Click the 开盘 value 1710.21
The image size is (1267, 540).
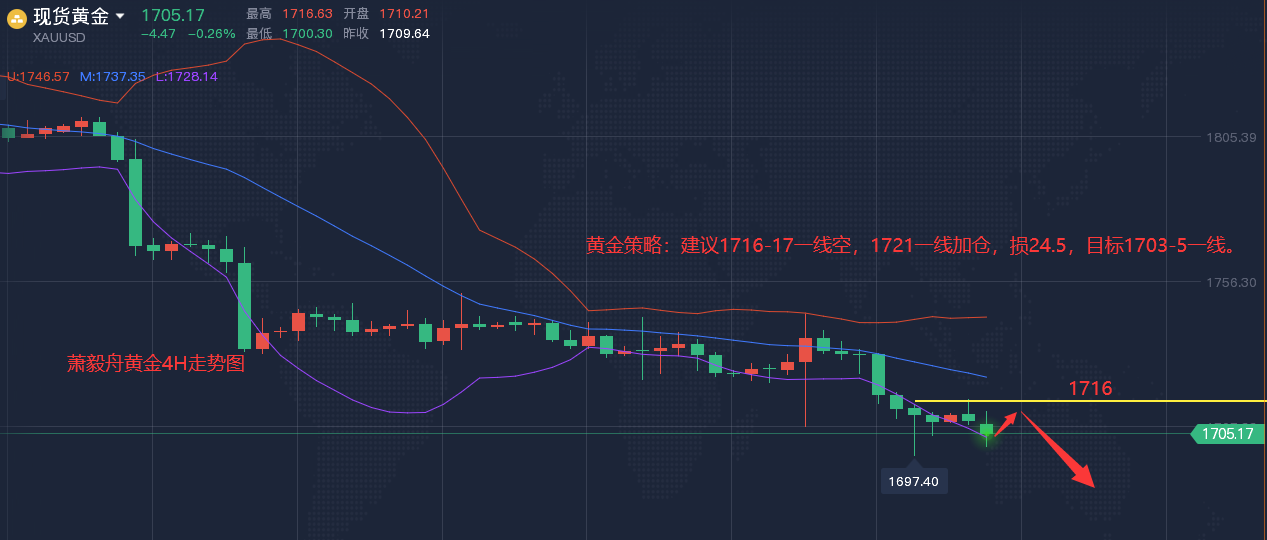pos(404,13)
